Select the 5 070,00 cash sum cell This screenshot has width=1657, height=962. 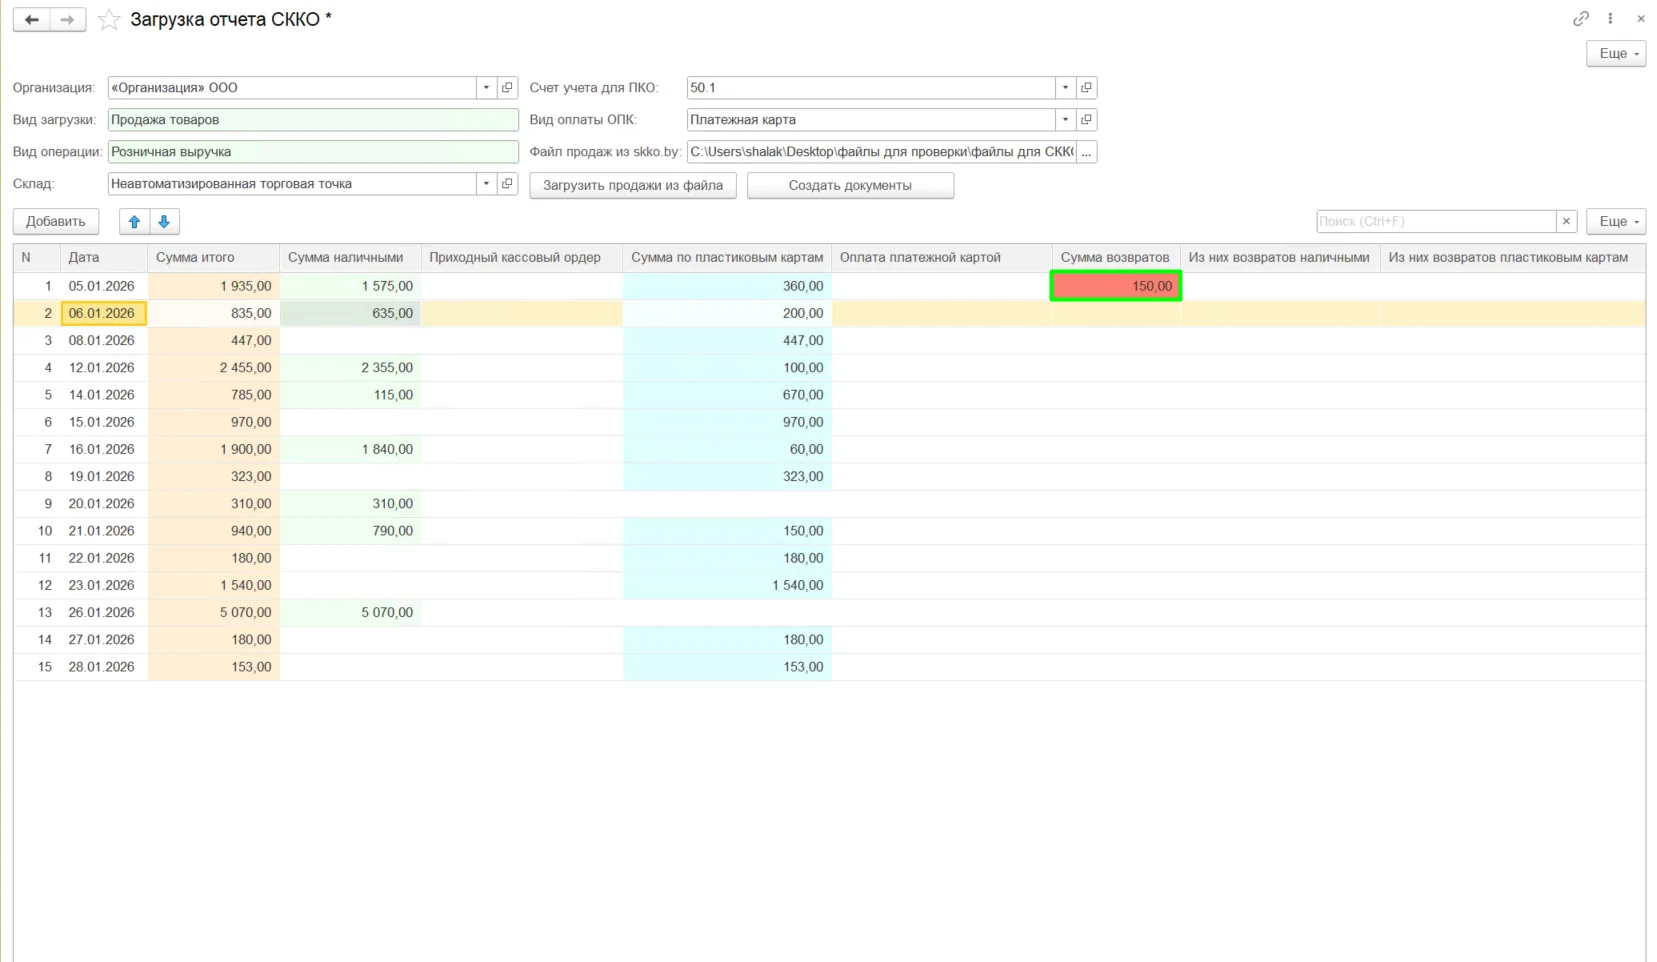350,612
